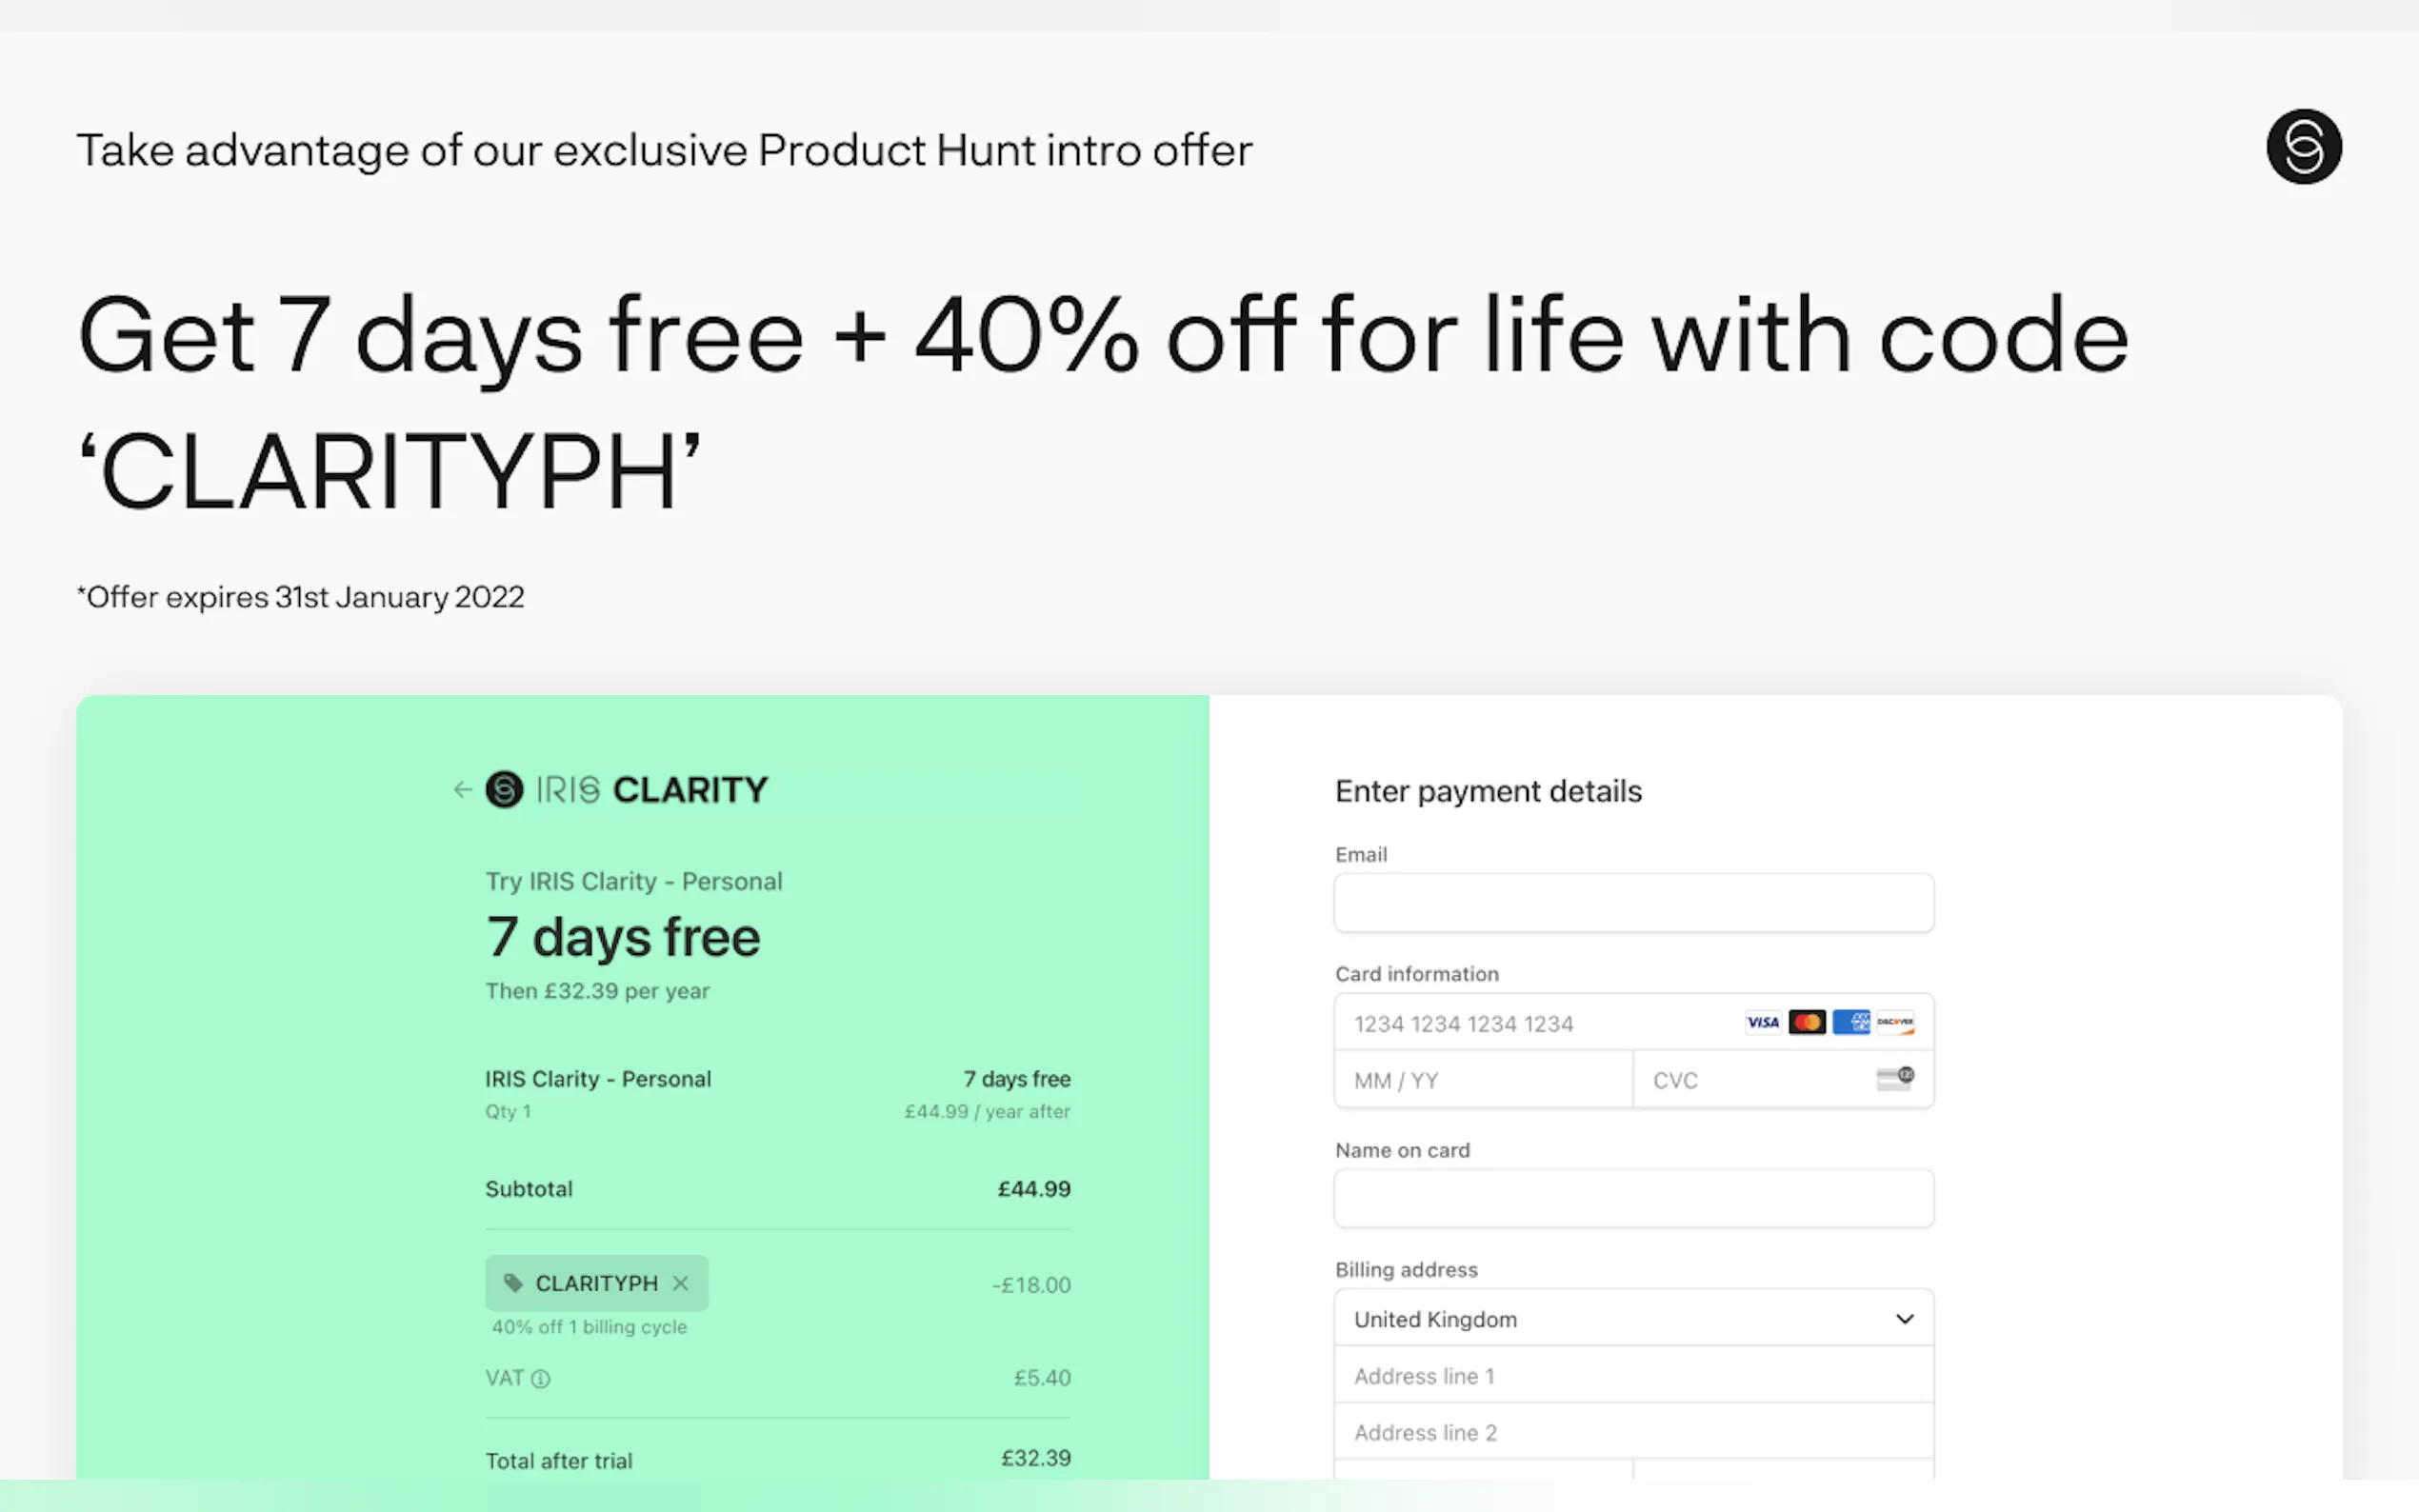Click the tag icon on the CLARITYPH coupon
Screen dimensions: 2419x1512
coord(513,1283)
